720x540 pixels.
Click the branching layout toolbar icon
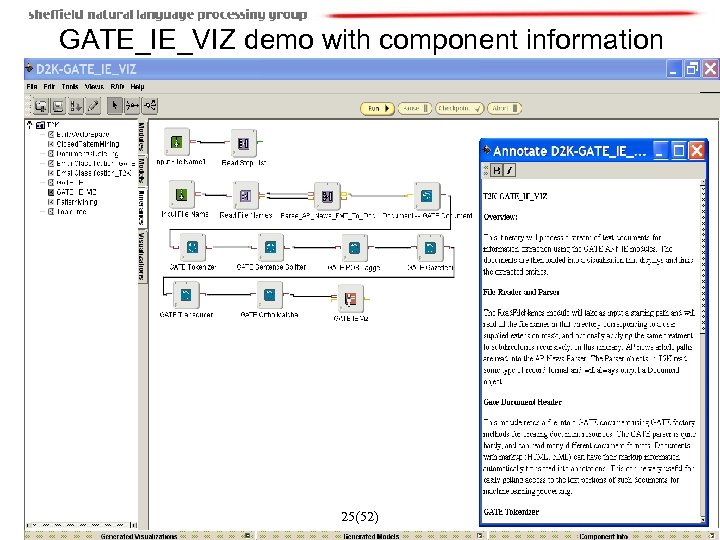pyautogui.click(x=150, y=106)
